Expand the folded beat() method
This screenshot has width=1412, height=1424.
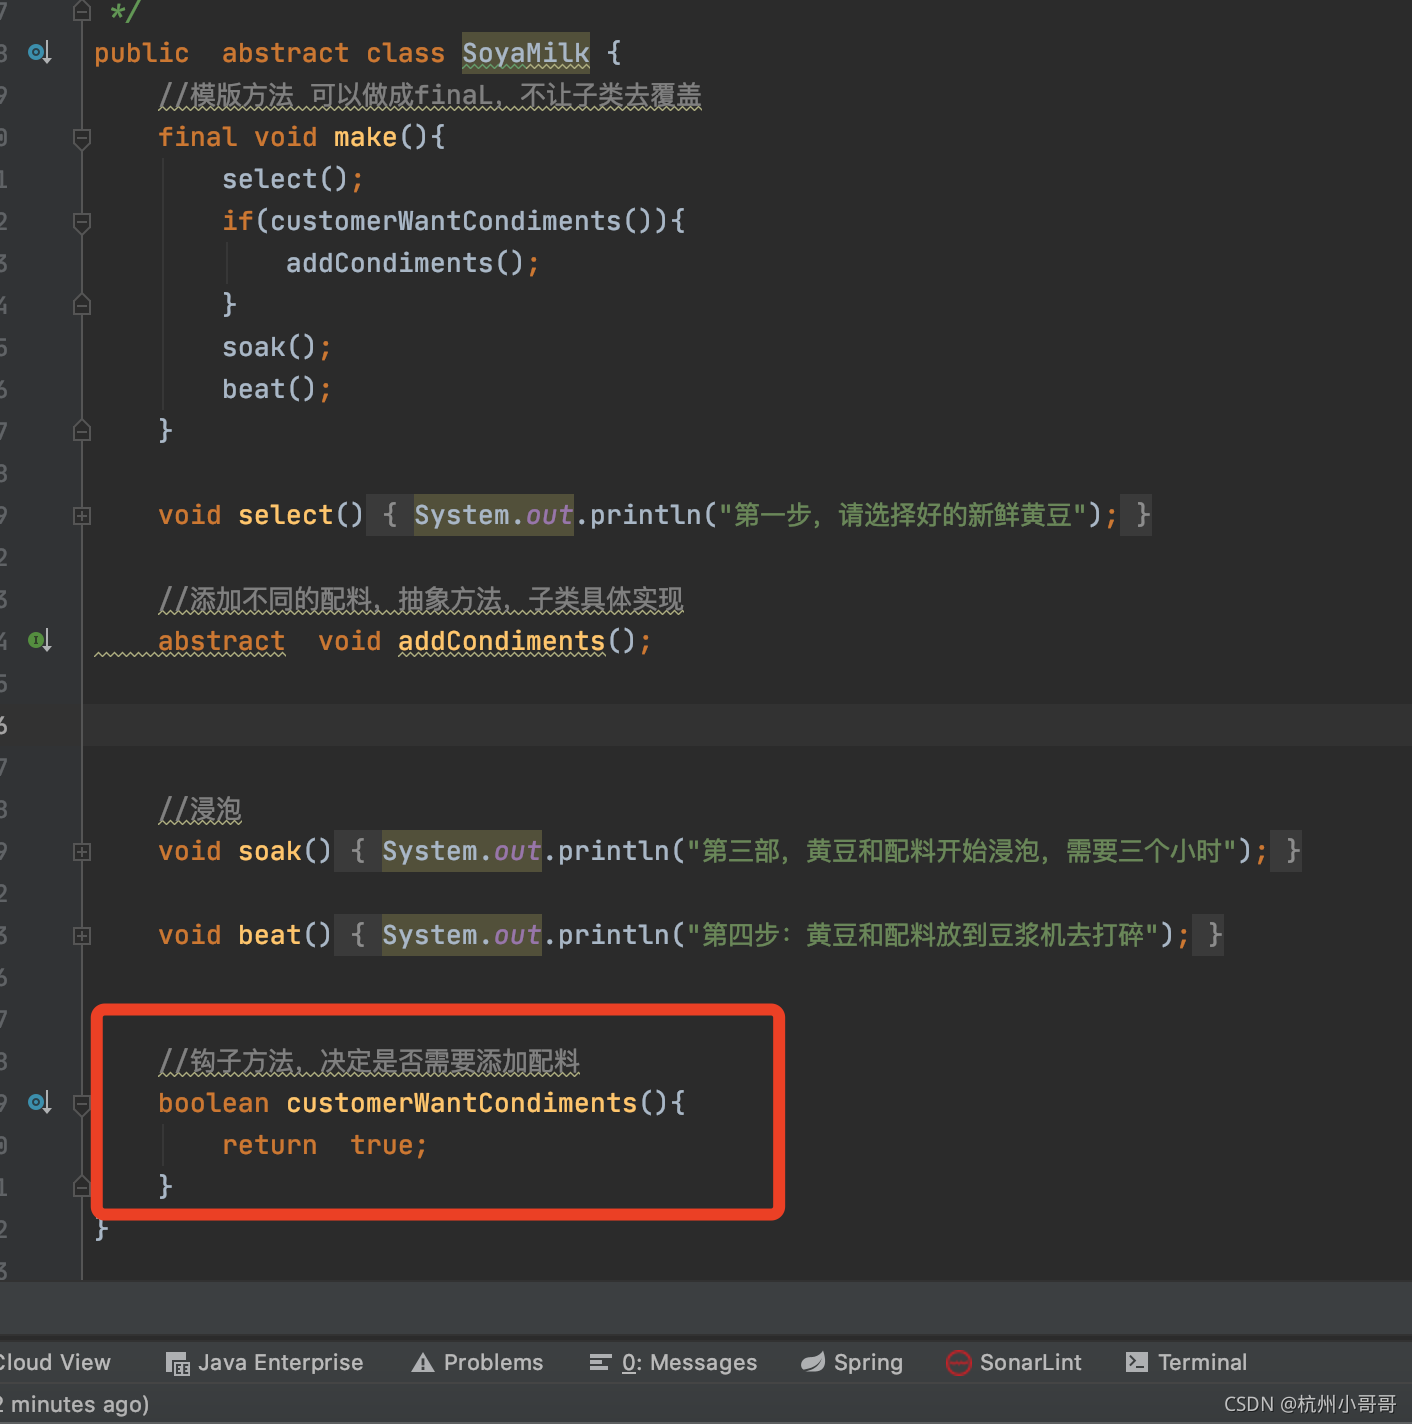tap(82, 935)
